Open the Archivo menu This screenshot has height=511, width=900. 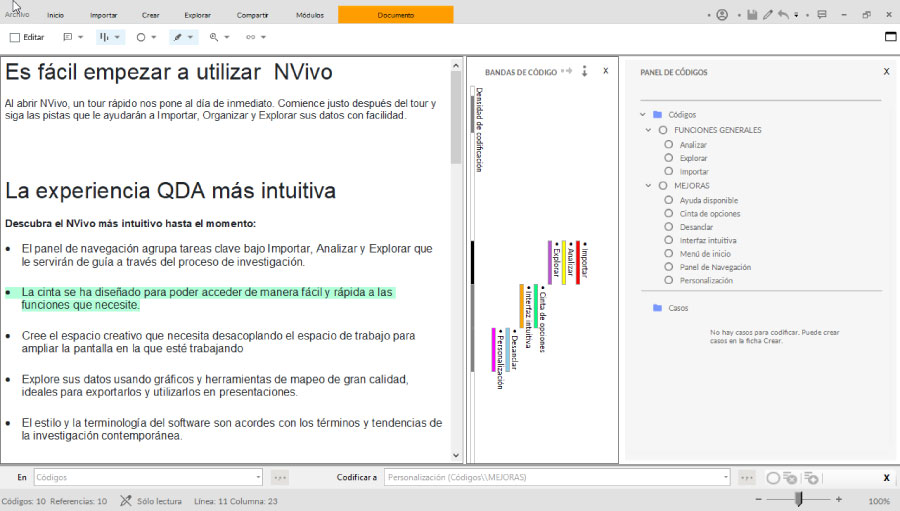17,15
